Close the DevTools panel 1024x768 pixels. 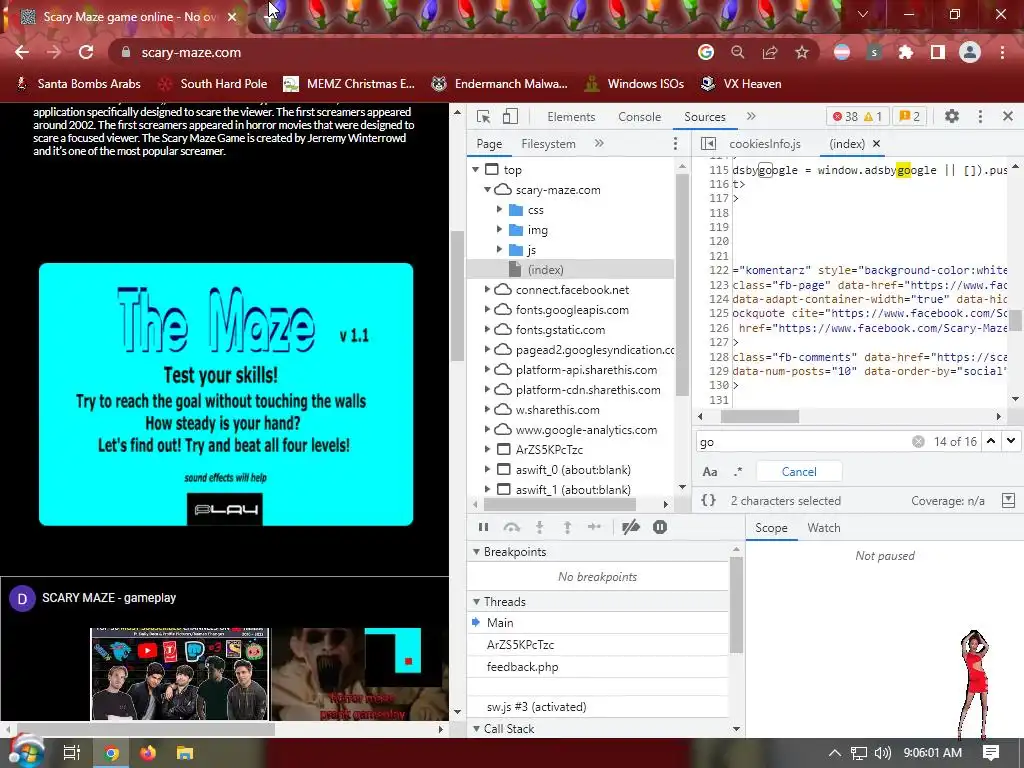pyautogui.click(x=1008, y=116)
